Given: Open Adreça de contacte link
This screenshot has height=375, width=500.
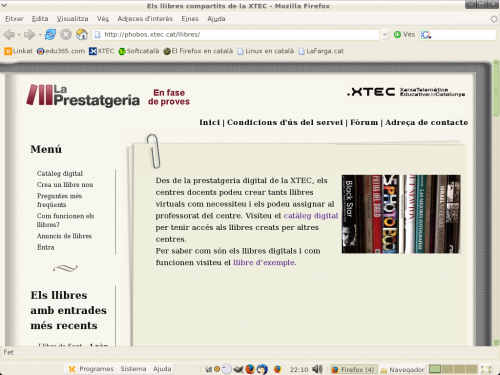Looking at the screenshot, I should (427, 122).
